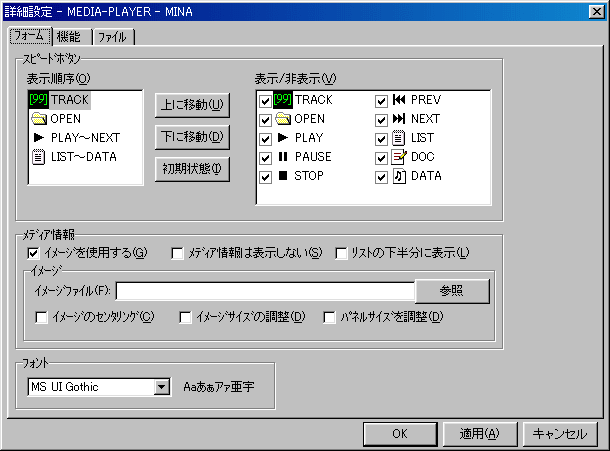This screenshot has height=451, width=610.
Task: Uncheck the DATA visibility checkbox
Action: pos(381,177)
